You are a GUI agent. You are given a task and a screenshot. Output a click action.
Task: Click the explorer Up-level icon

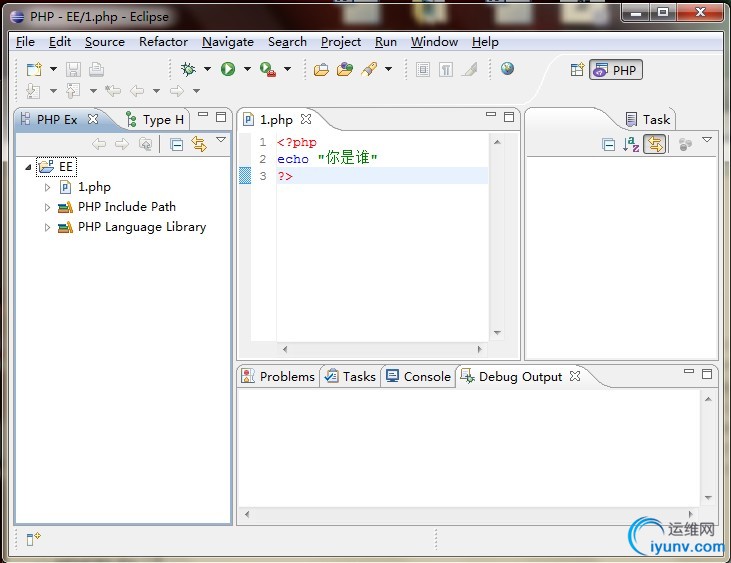pyautogui.click(x=146, y=144)
